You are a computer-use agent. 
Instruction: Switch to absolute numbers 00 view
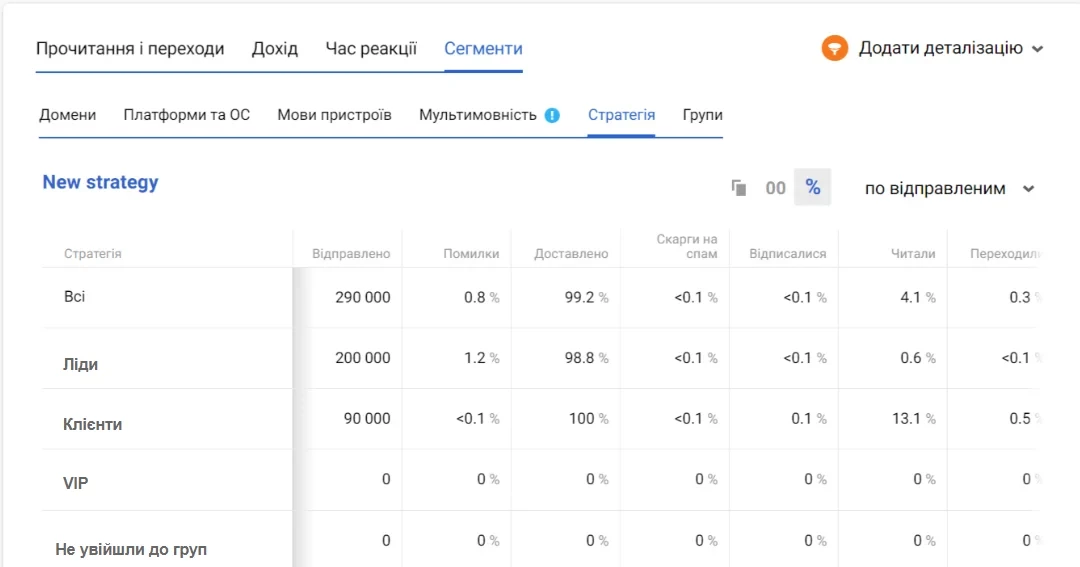pos(776,187)
